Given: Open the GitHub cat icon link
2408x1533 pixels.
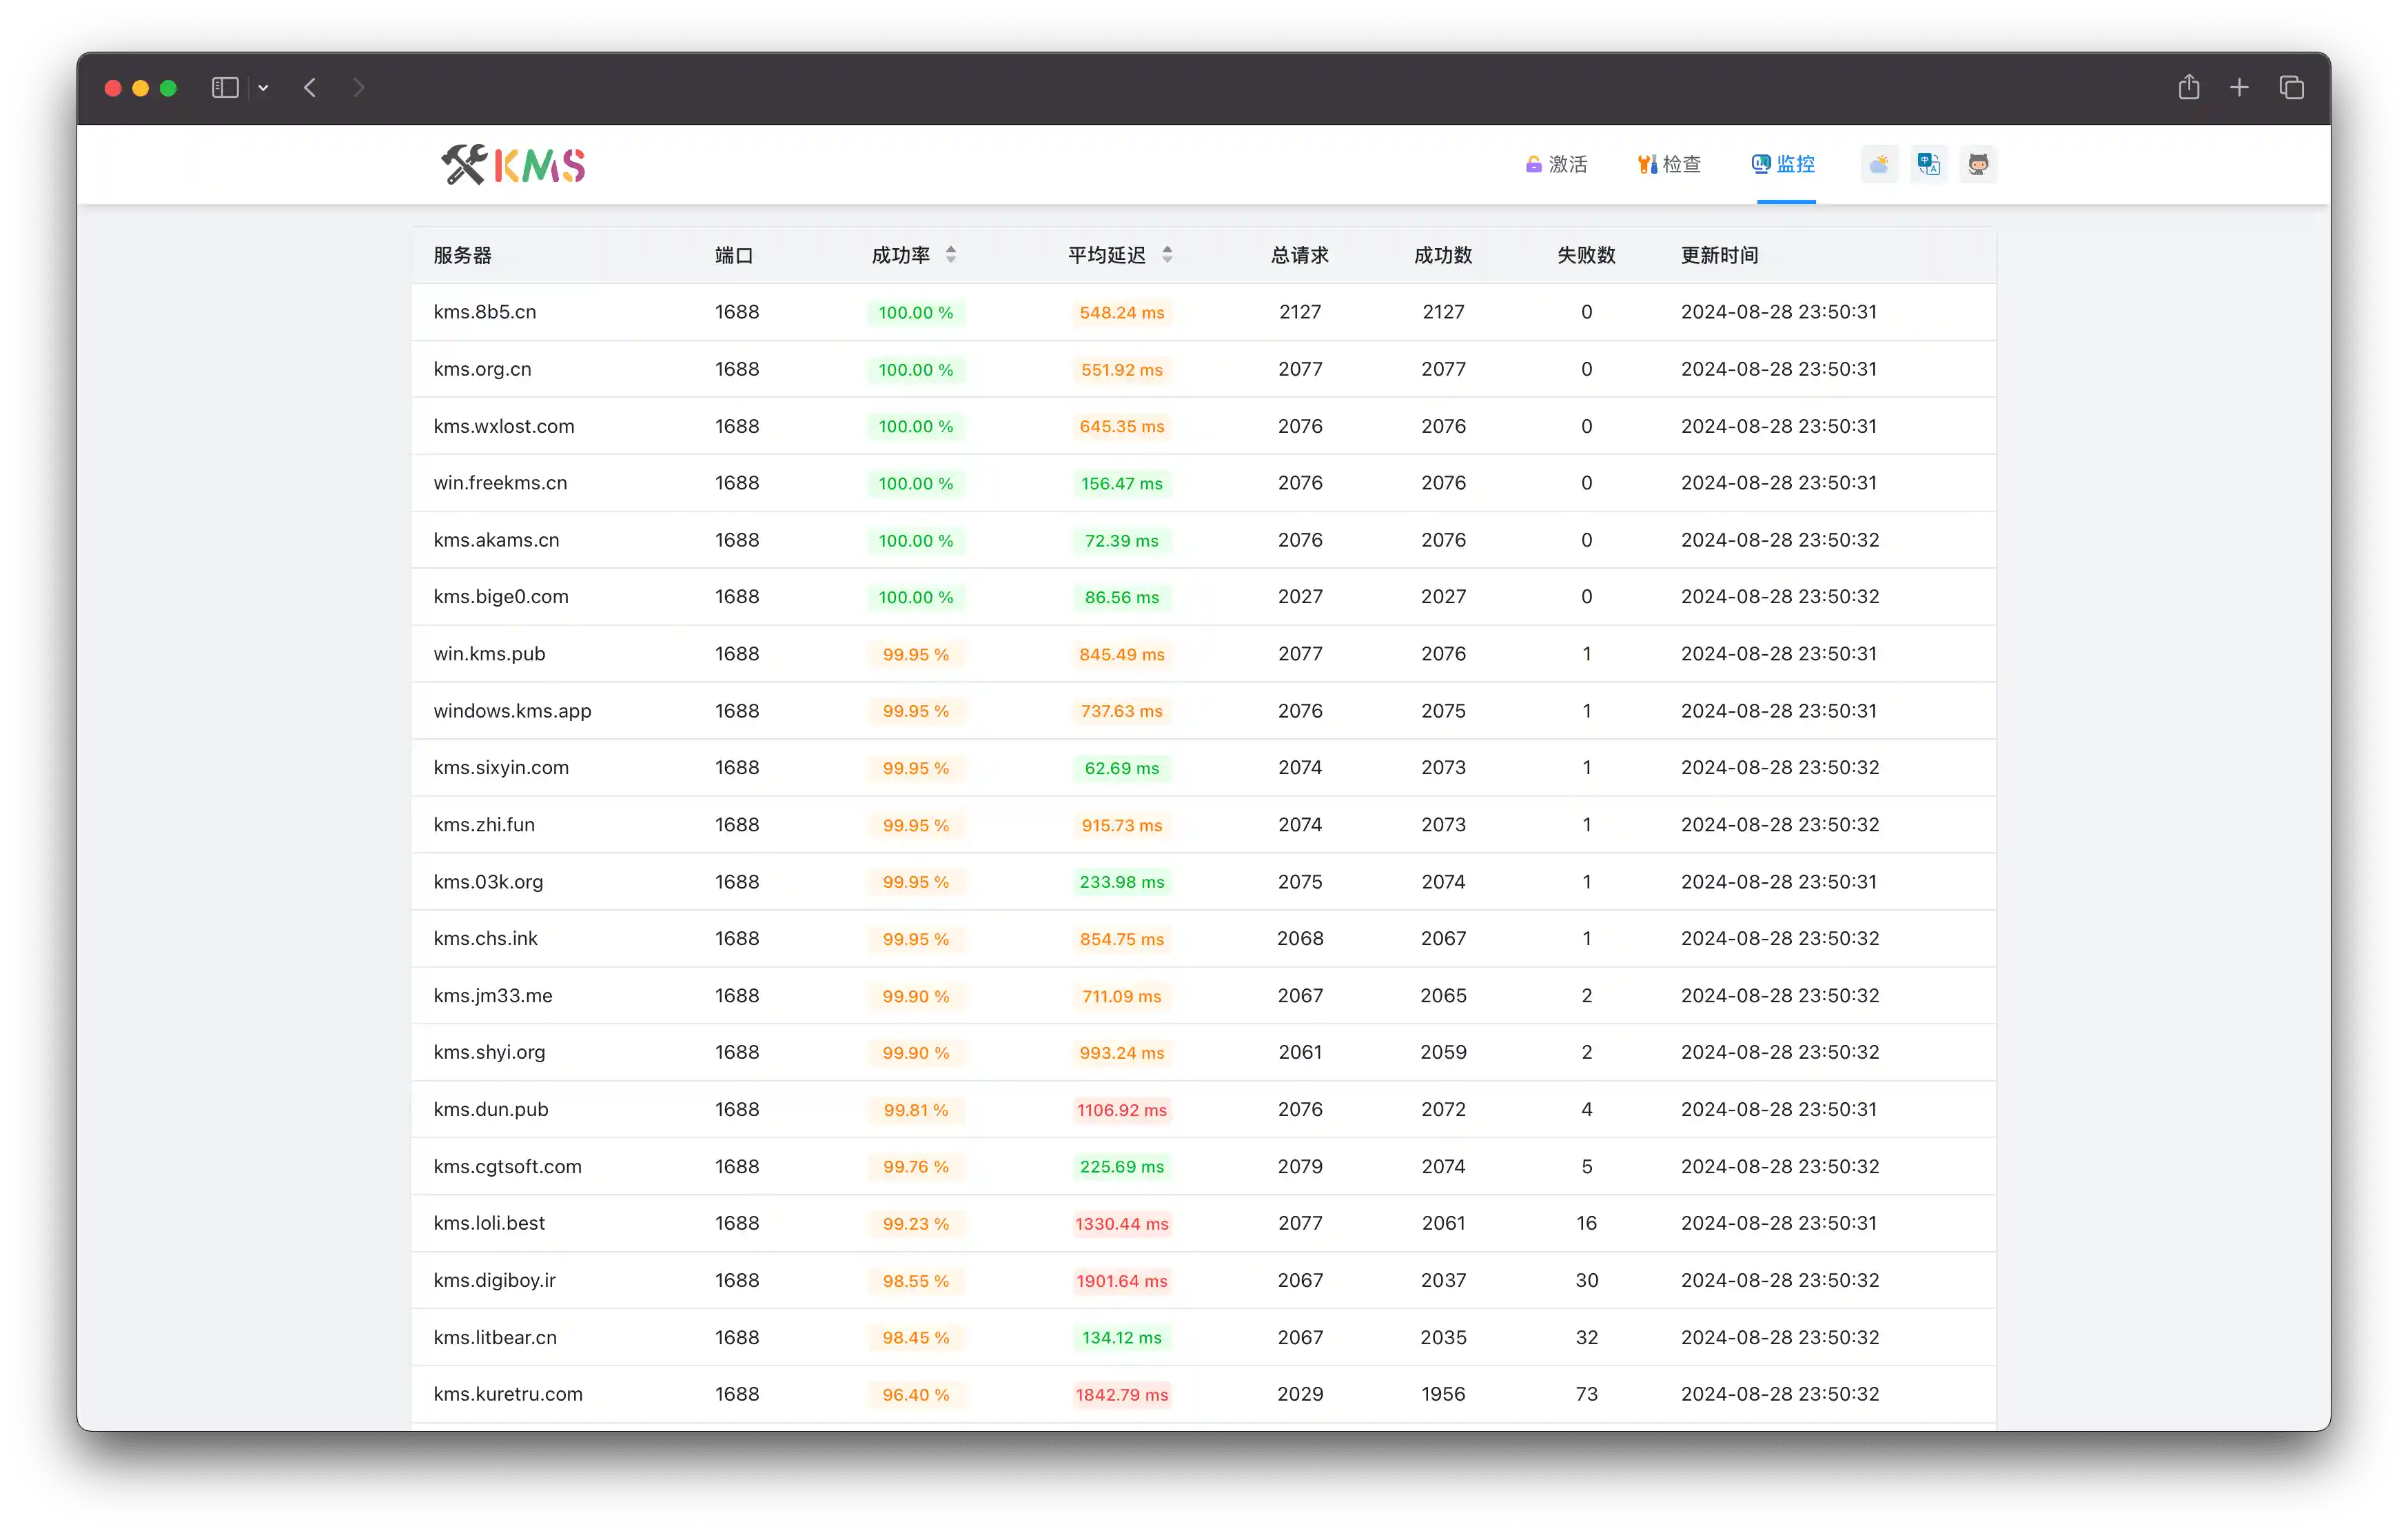Looking at the screenshot, I should point(1977,164).
